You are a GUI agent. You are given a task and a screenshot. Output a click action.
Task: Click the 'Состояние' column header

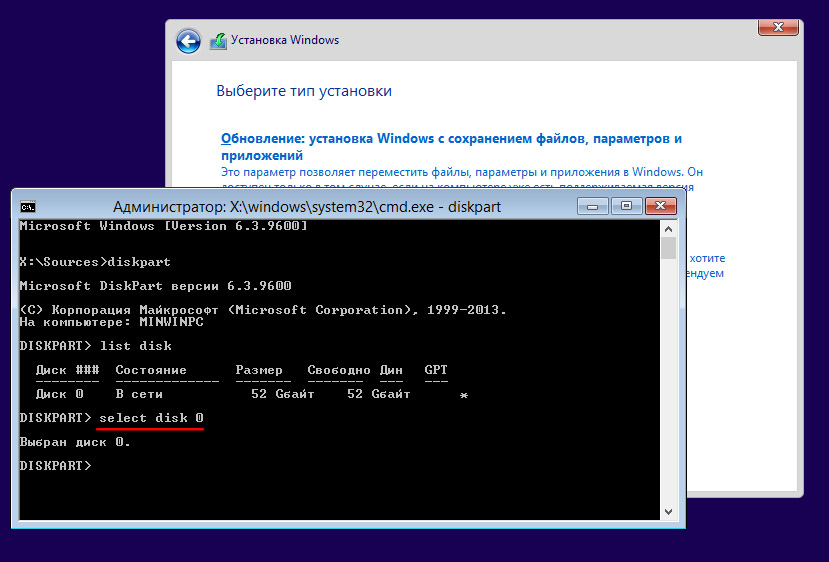click(151, 370)
